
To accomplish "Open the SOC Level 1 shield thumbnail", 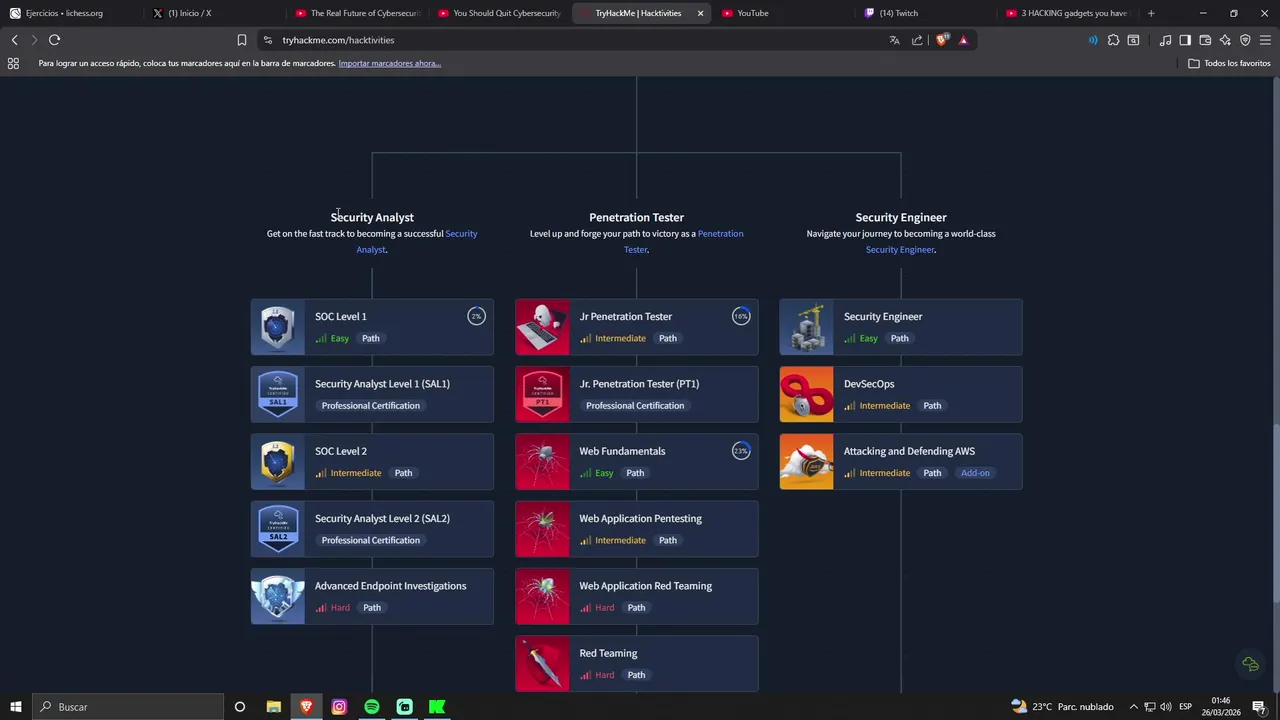I will point(278,327).
